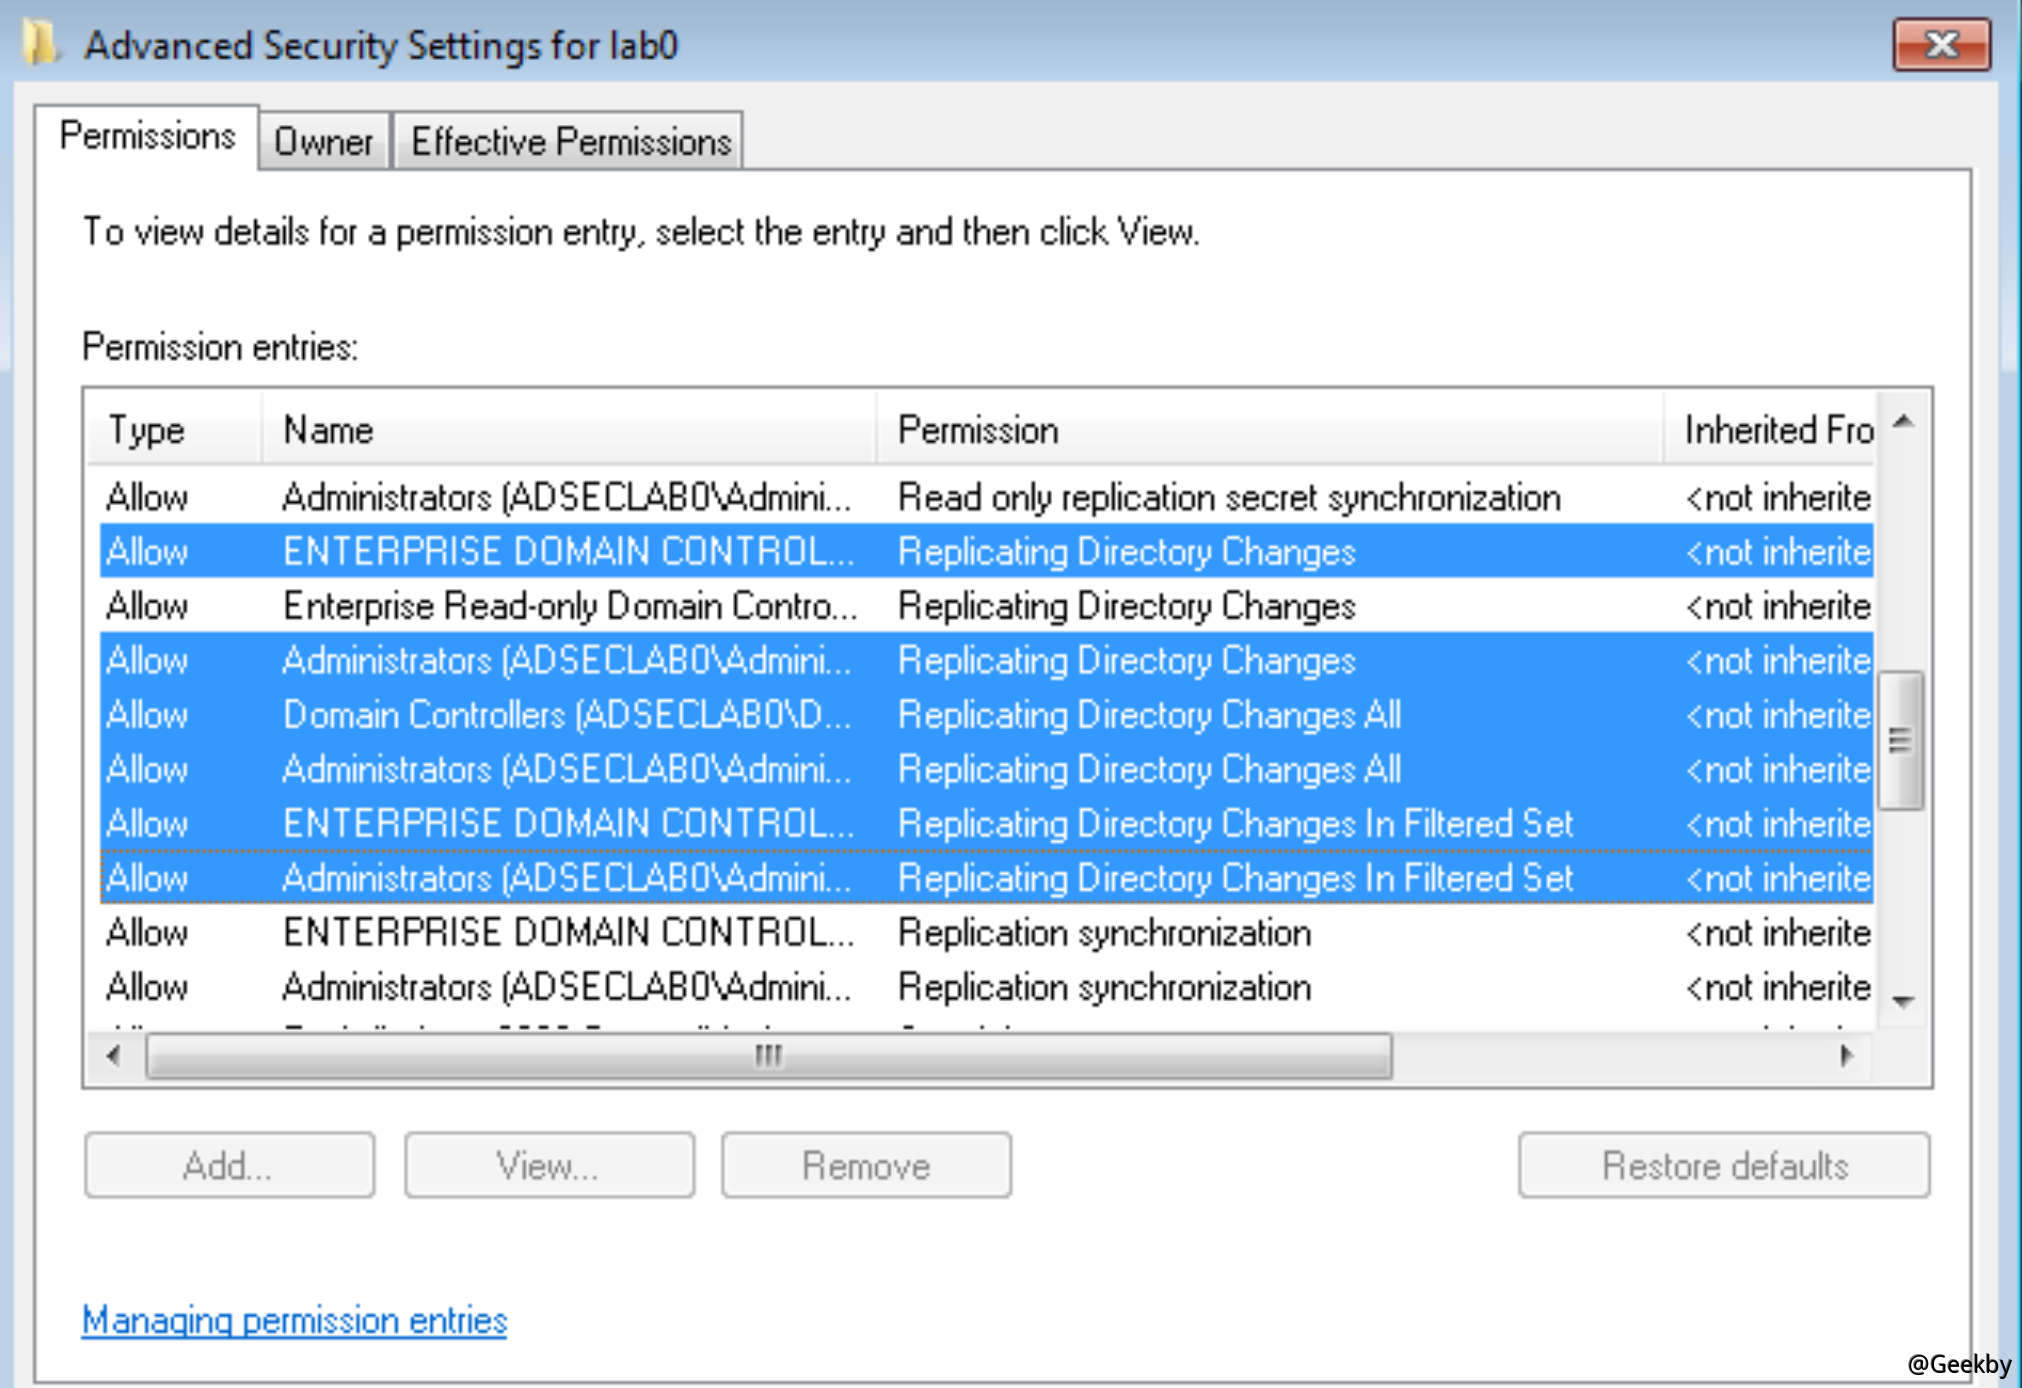The image size is (2022, 1388).
Task: Click the folder icon in title bar
Action: (40, 45)
